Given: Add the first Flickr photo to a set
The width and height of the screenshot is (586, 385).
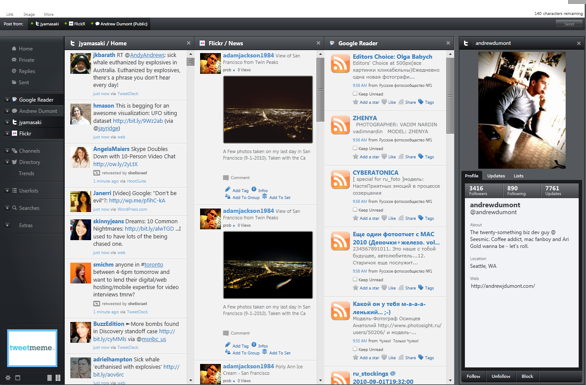Looking at the screenshot, I should click(x=276, y=197).
